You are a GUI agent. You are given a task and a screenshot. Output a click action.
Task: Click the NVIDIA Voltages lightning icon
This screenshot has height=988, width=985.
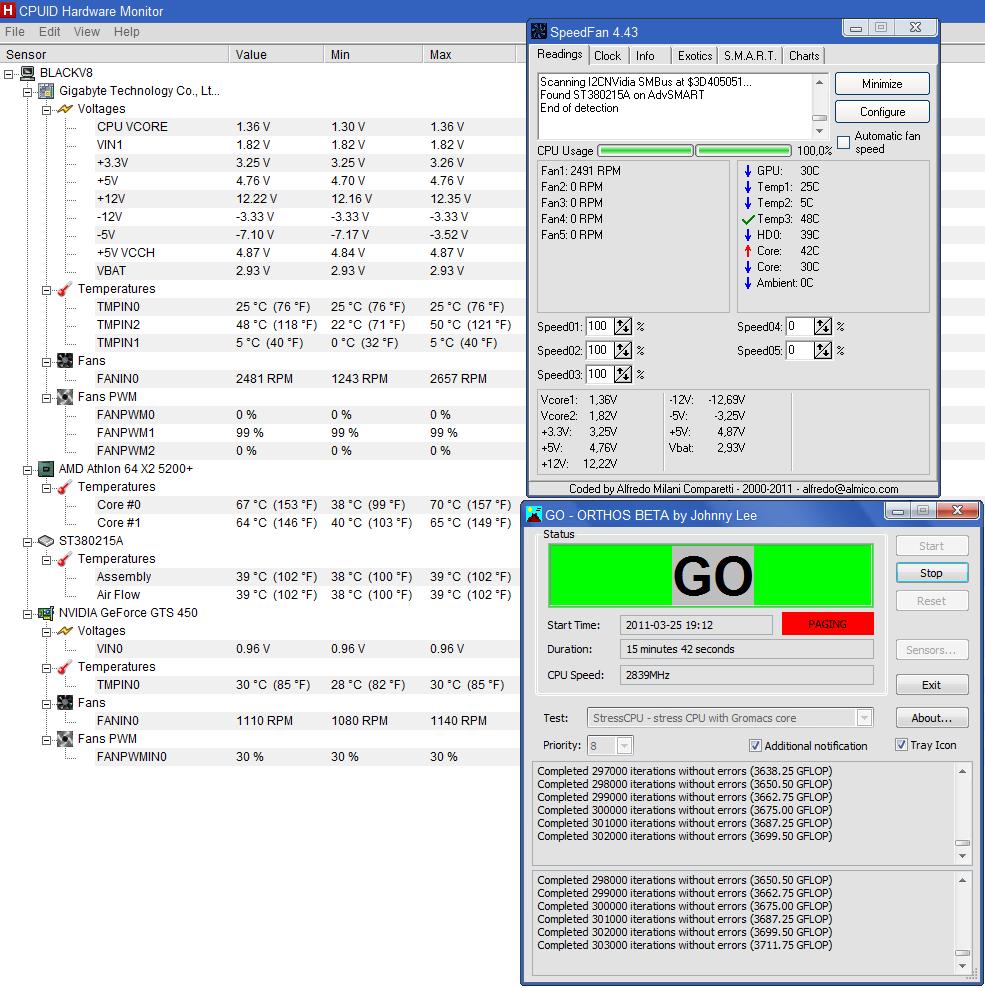(x=65, y=631)
